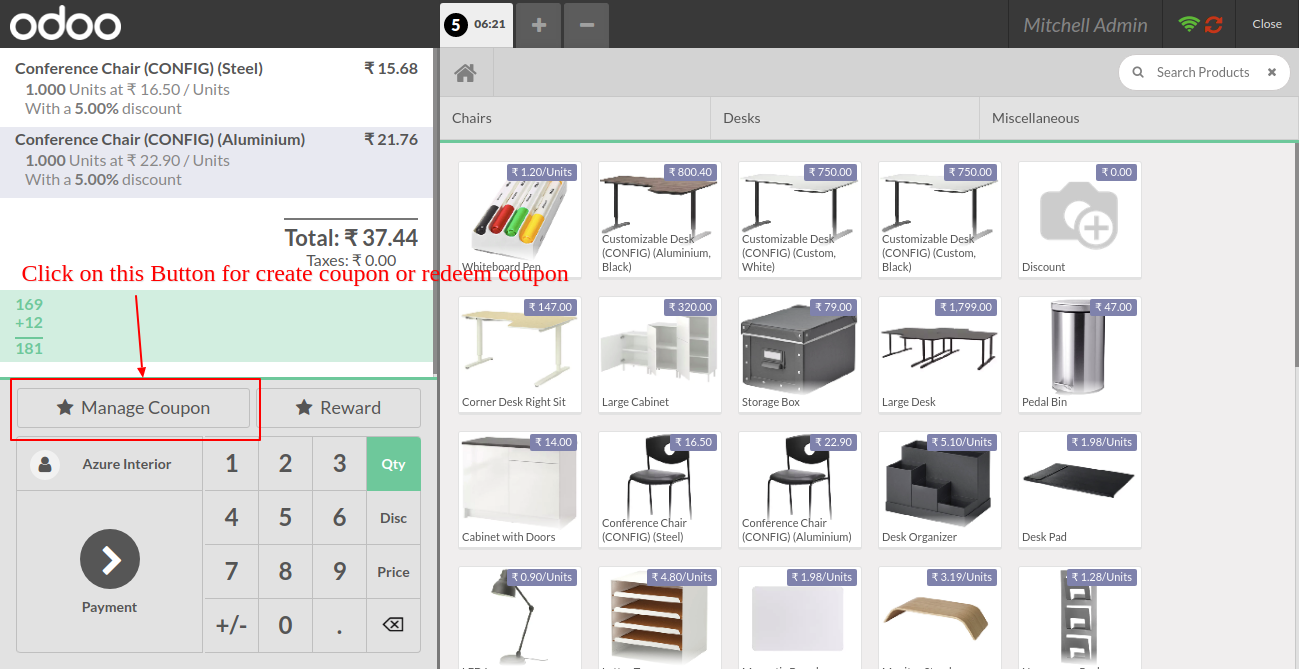Add Corner Desk Right Sit product

tap(520, 355)
